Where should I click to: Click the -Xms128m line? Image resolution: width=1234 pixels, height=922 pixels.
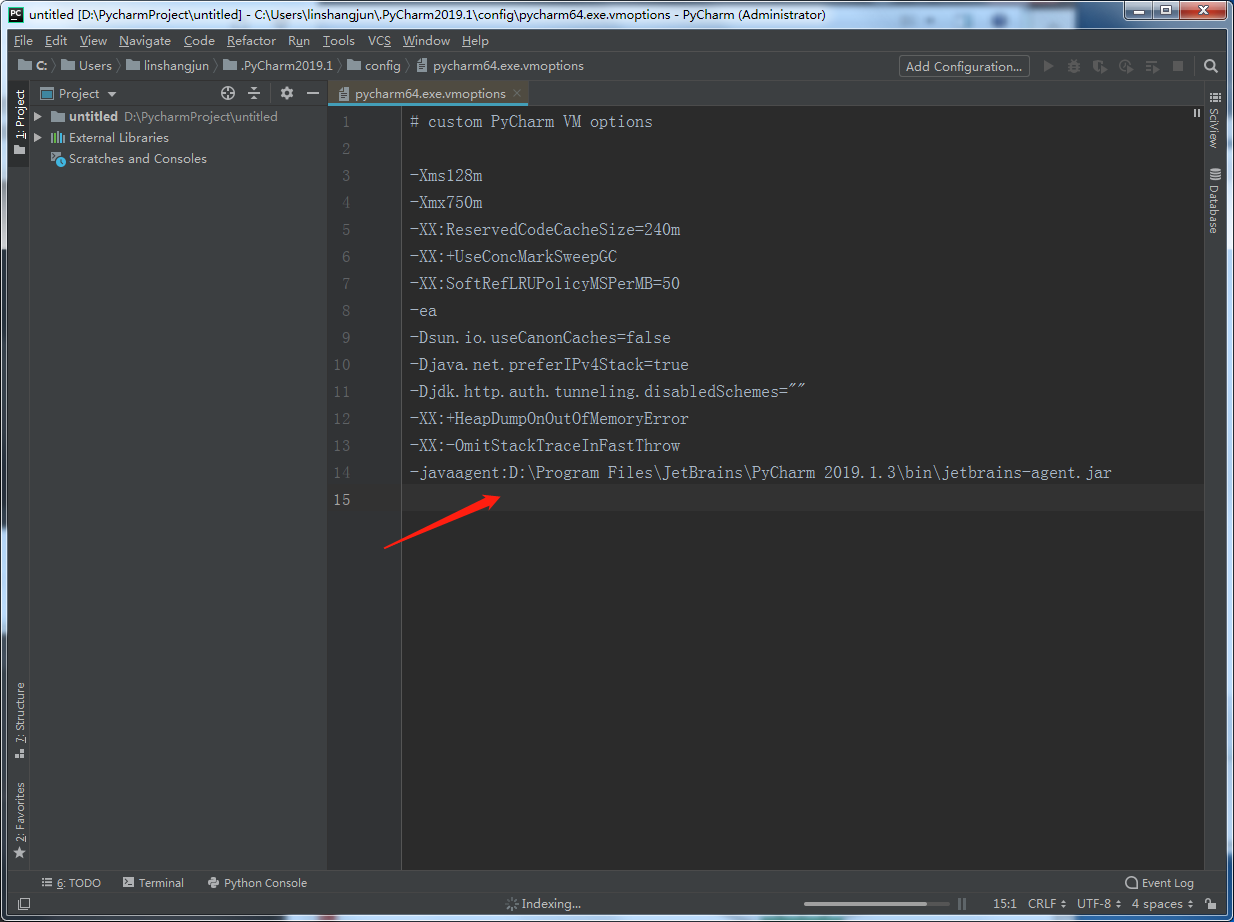tap(446, 176)
